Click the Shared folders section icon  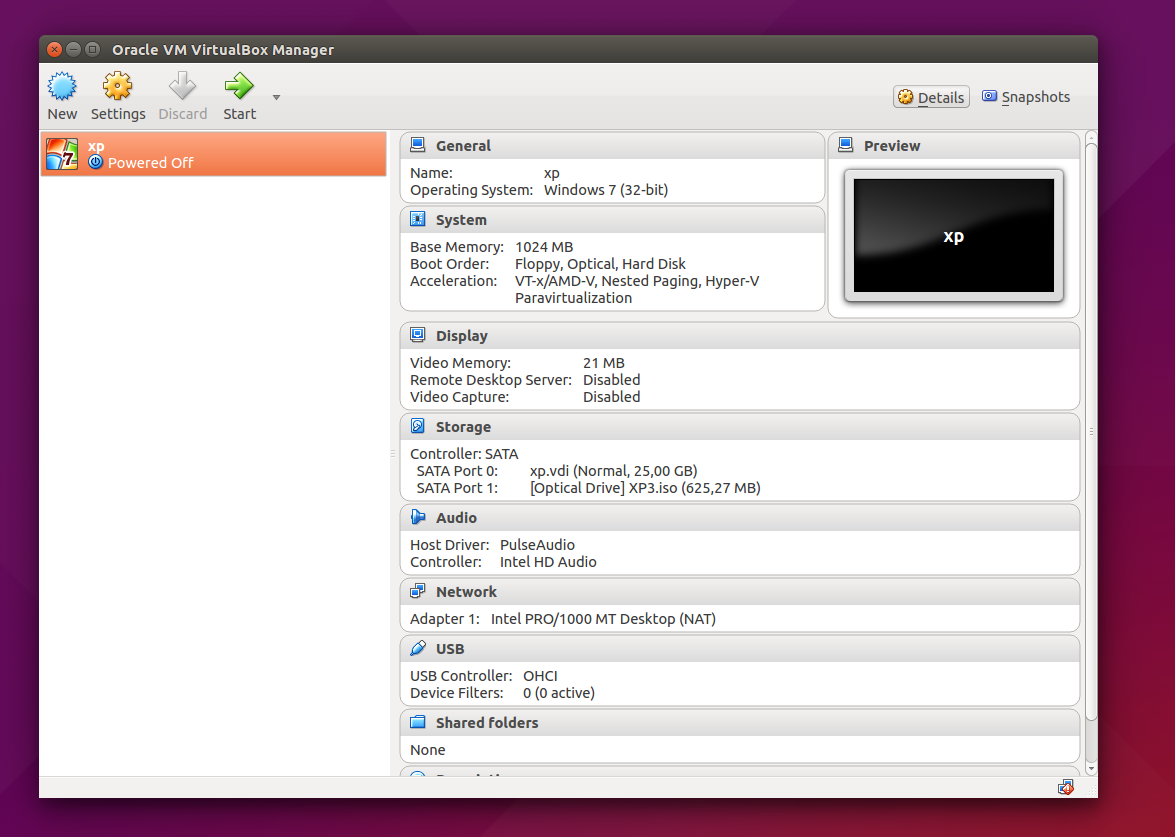tap(418, 722)
